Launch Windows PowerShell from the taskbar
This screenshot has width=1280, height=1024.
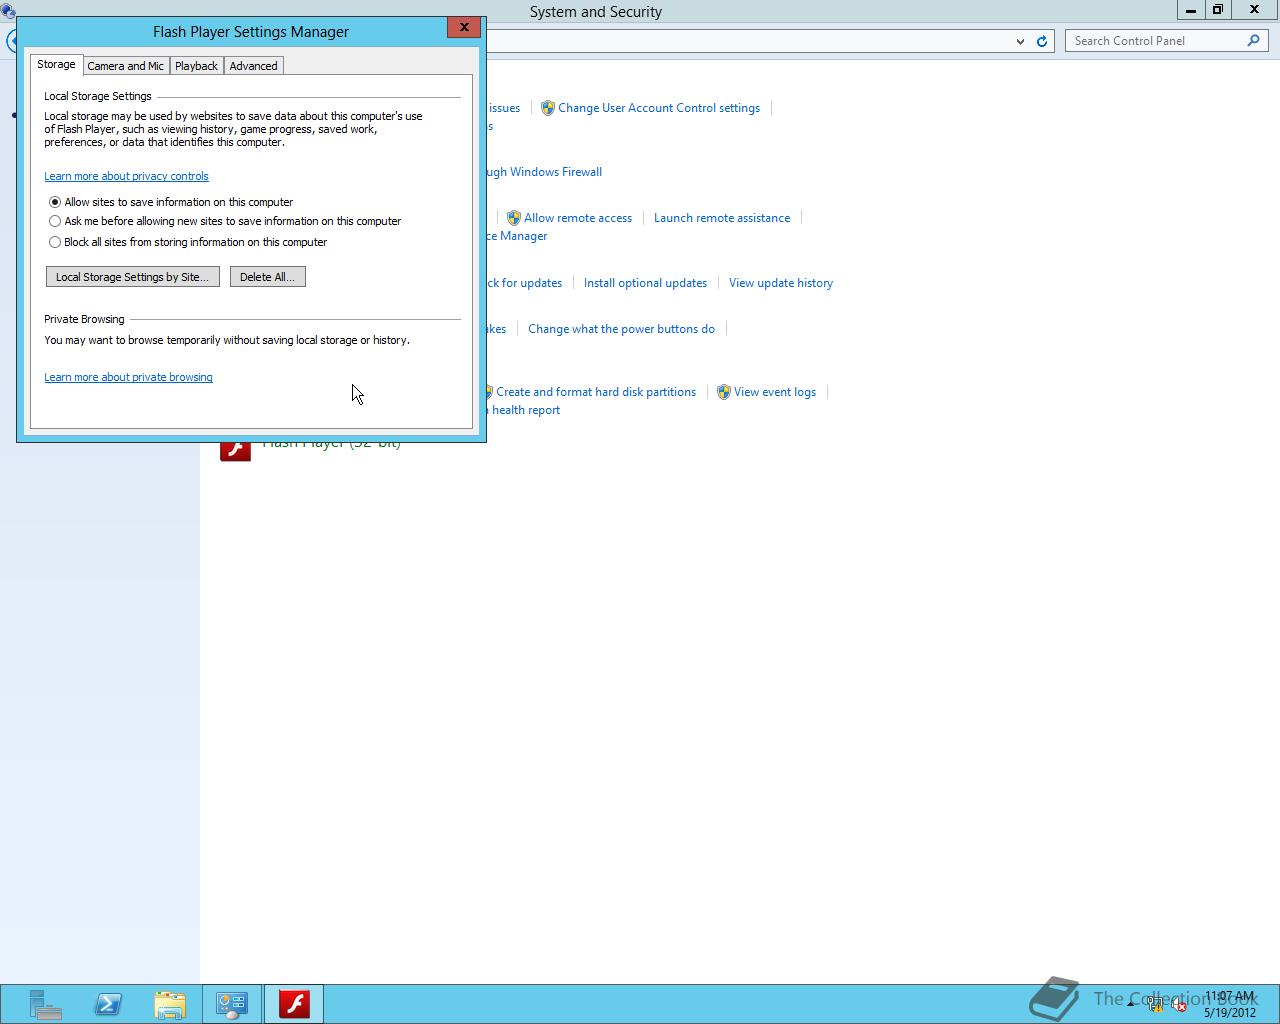(108, 1004)
